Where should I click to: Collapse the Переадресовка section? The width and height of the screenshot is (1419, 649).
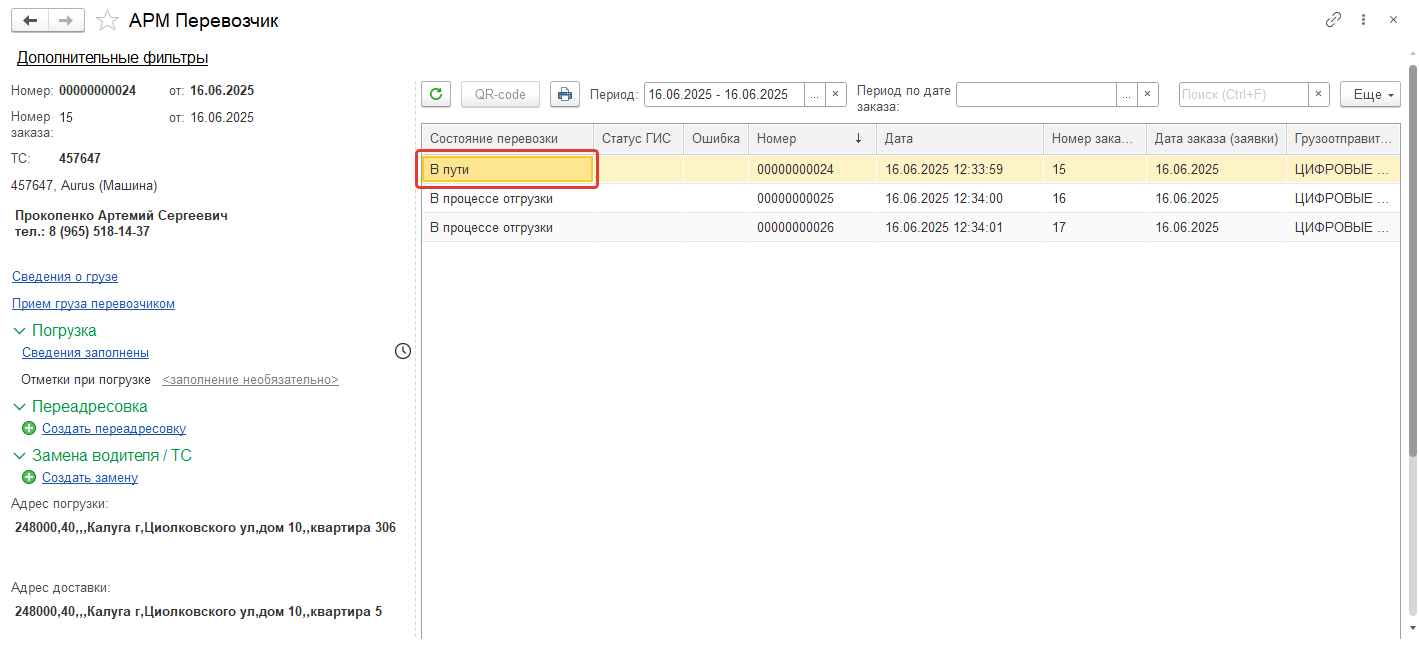coord(21,407)
